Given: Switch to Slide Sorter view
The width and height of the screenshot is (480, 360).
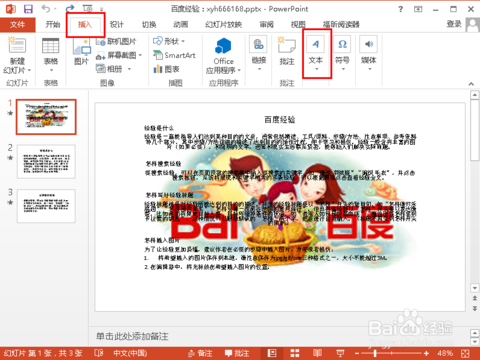Looking at the screenshot, I should click(x=295, y=353).
